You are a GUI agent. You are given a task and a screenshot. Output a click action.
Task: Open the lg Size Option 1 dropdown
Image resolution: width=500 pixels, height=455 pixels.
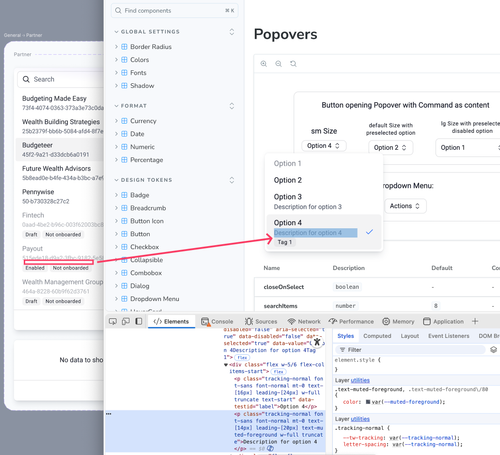pos(468,147)
